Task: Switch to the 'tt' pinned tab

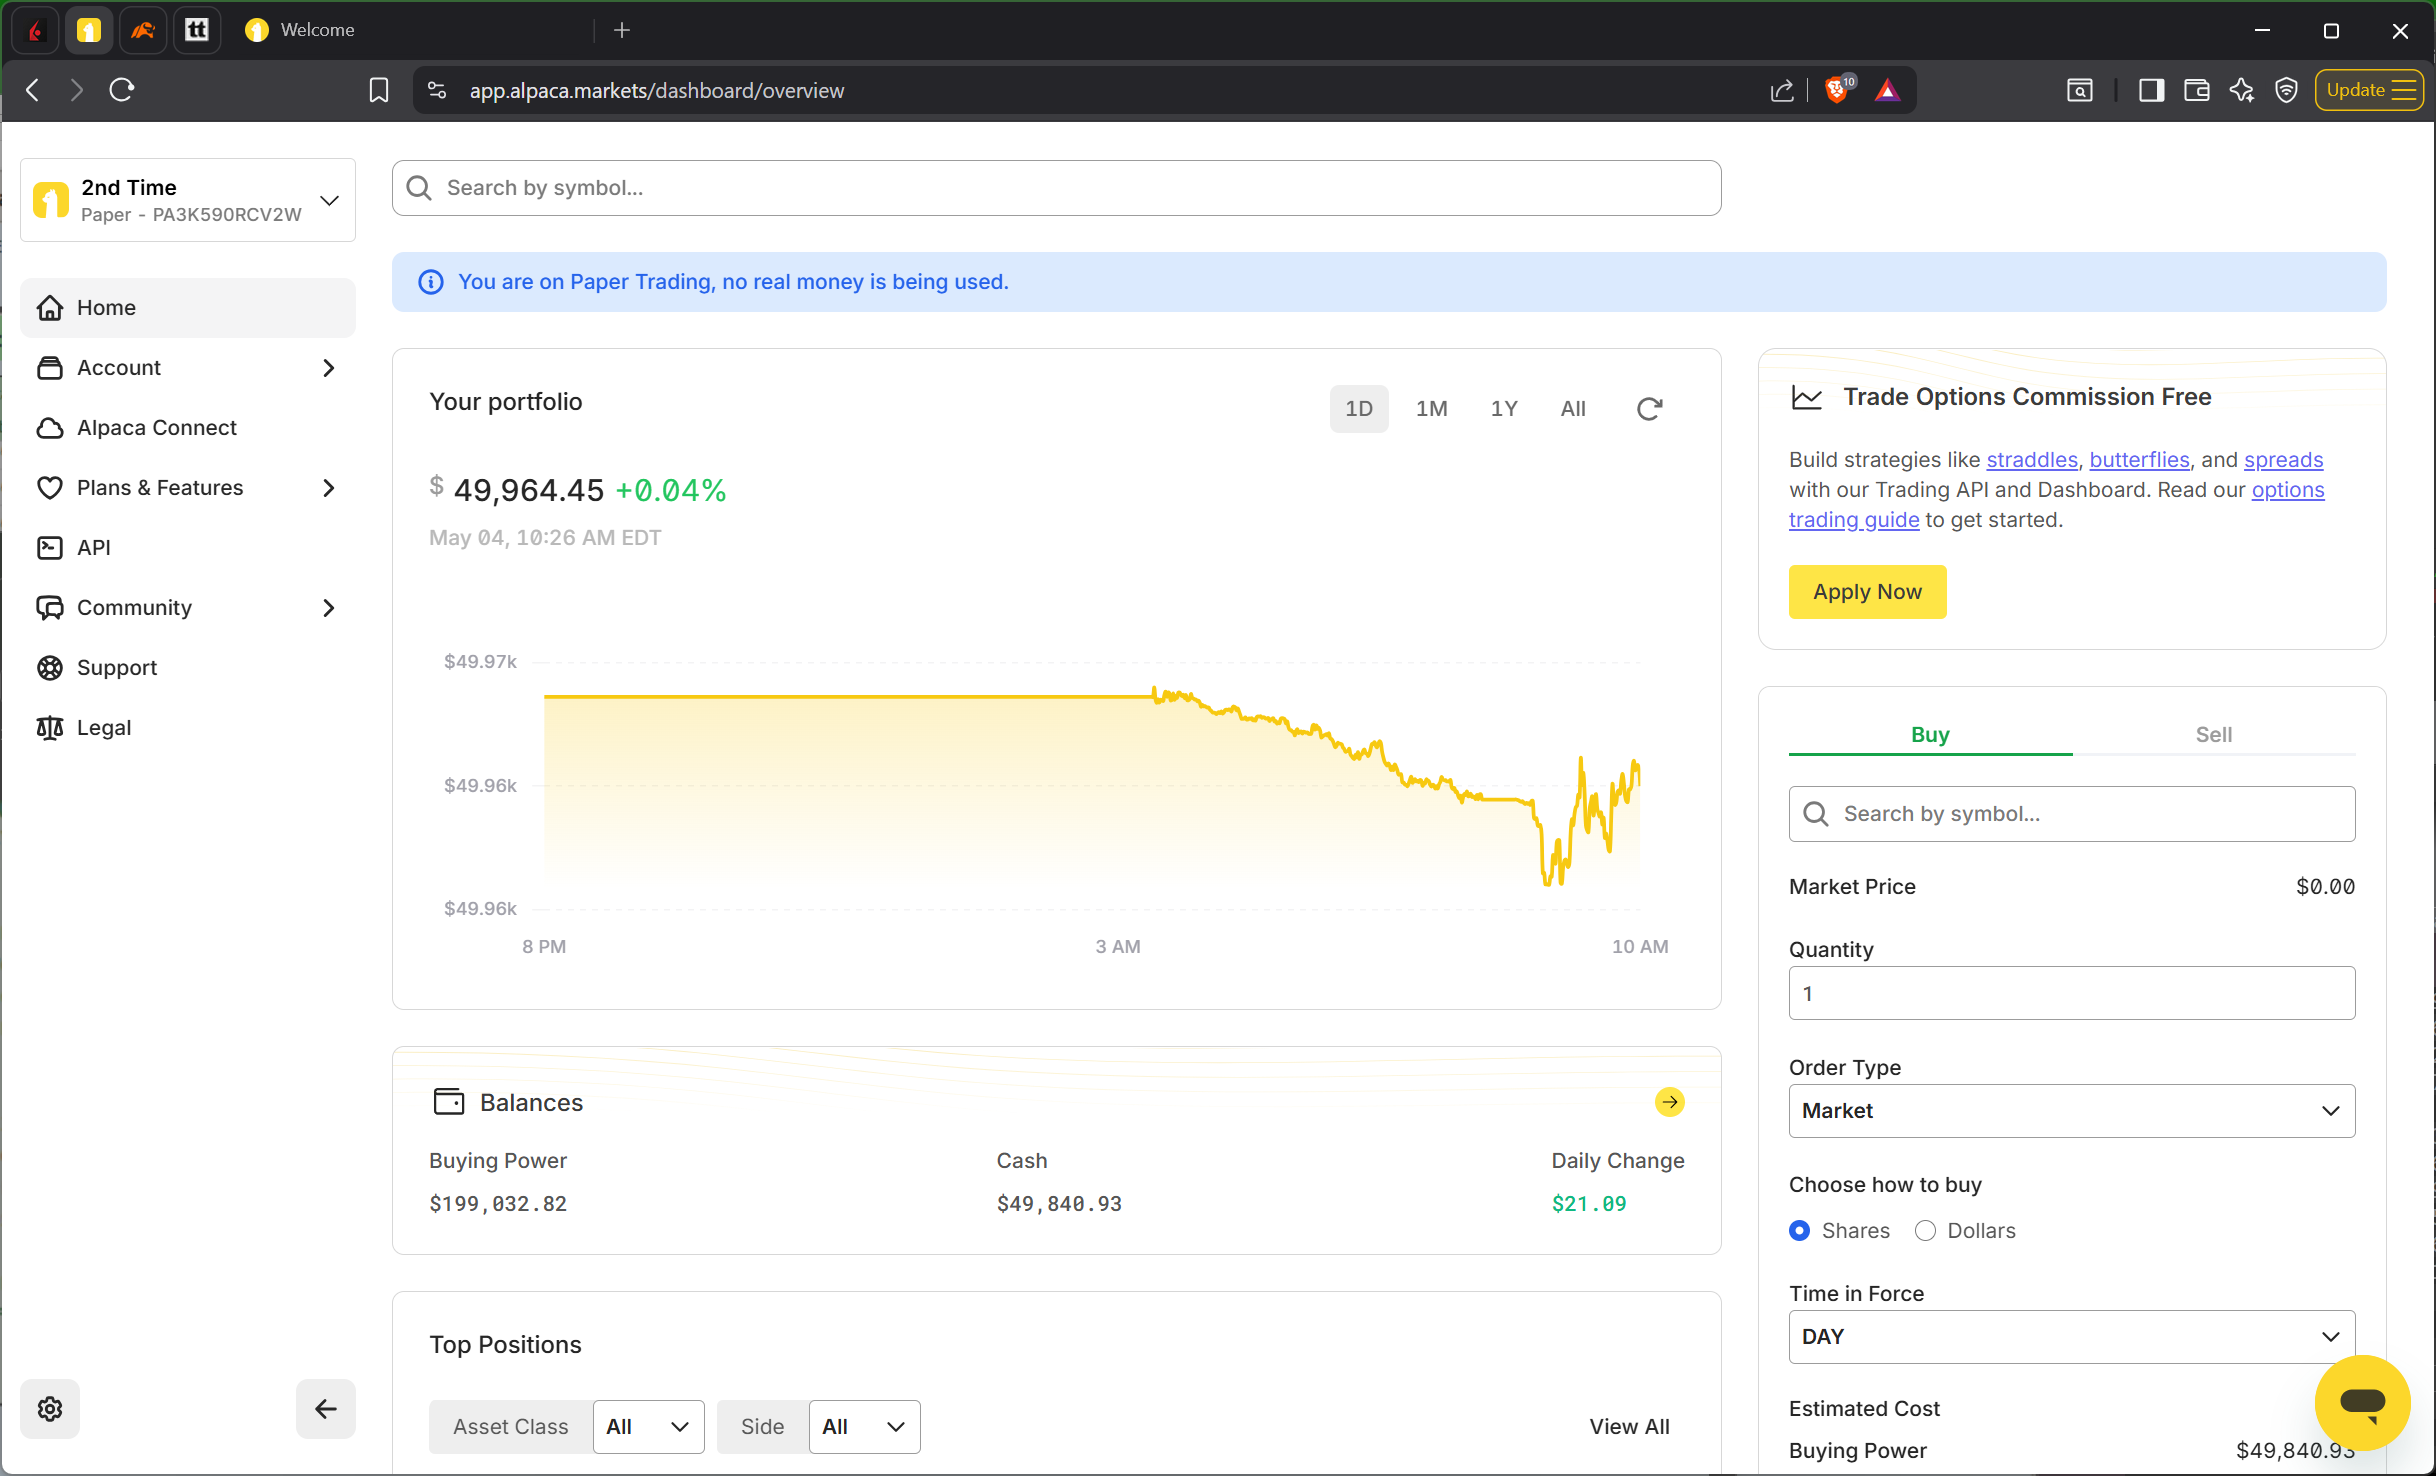Action: coord(197,30)
